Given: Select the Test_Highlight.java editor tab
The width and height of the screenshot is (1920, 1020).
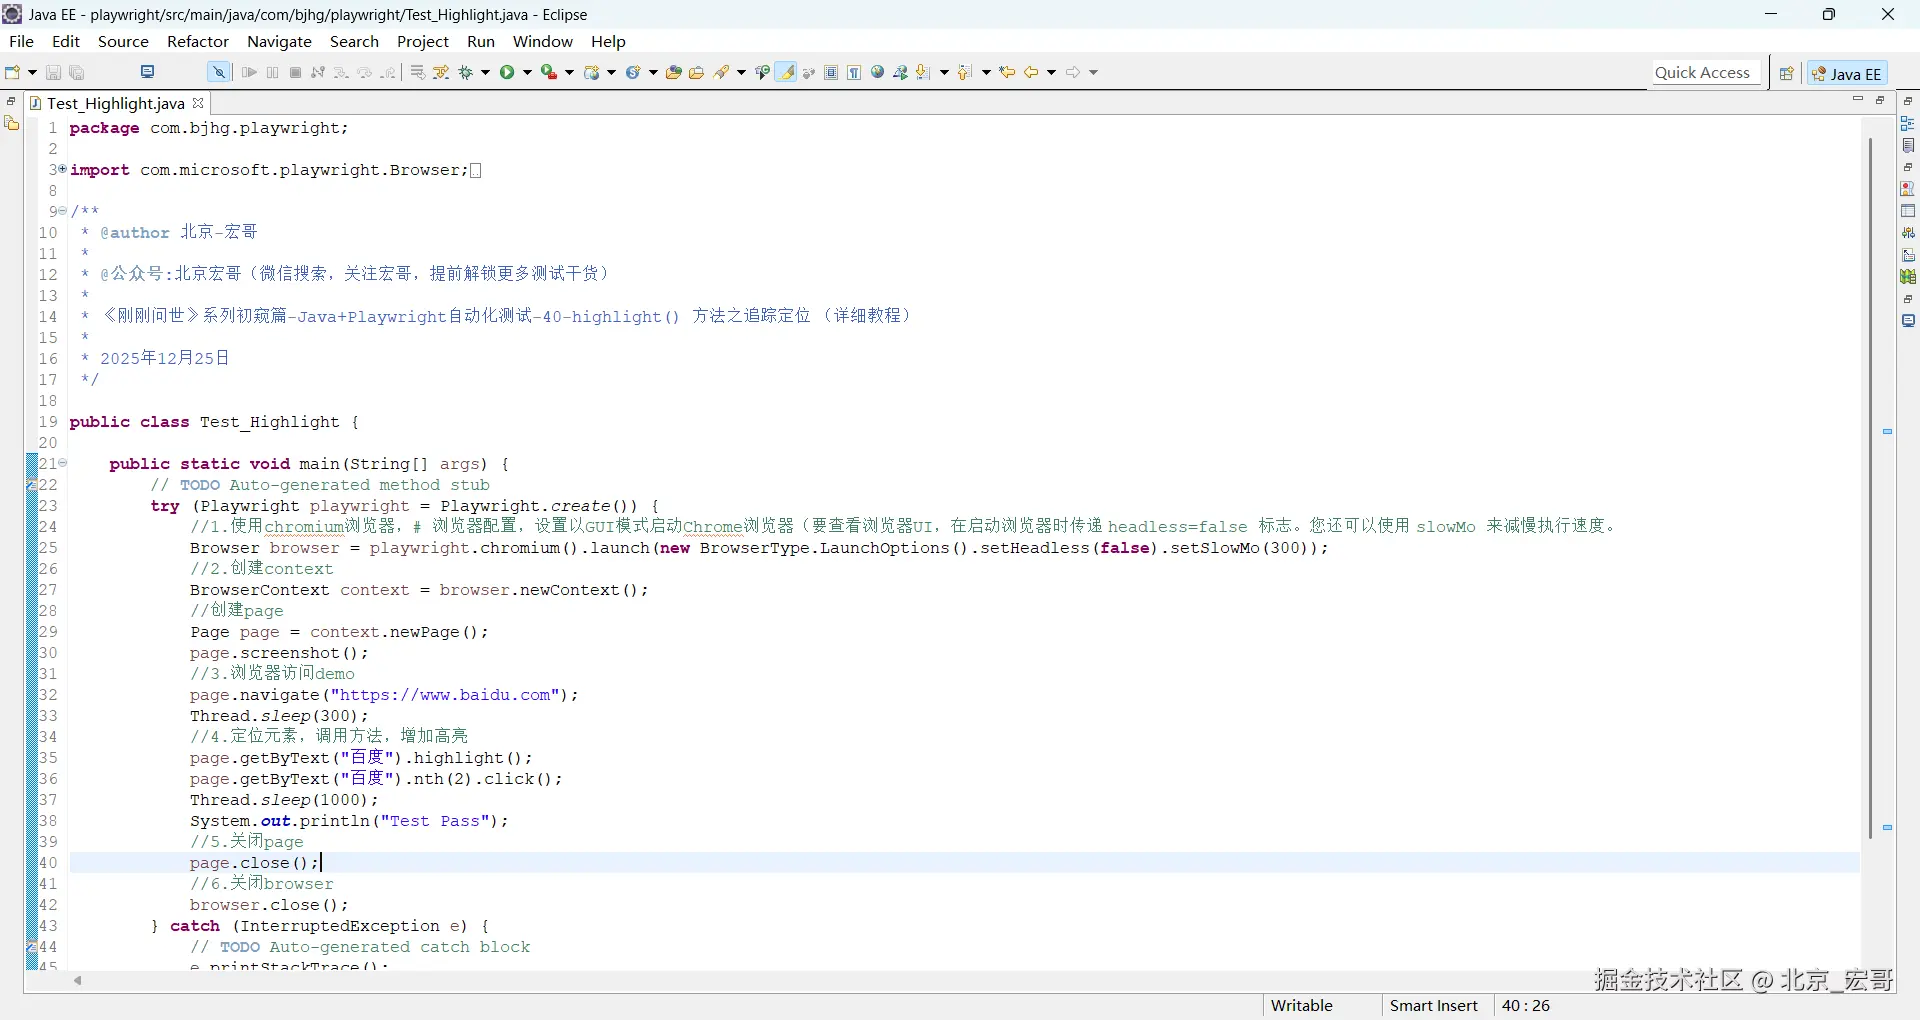Looking at the screenshot, I should [116, 103].
